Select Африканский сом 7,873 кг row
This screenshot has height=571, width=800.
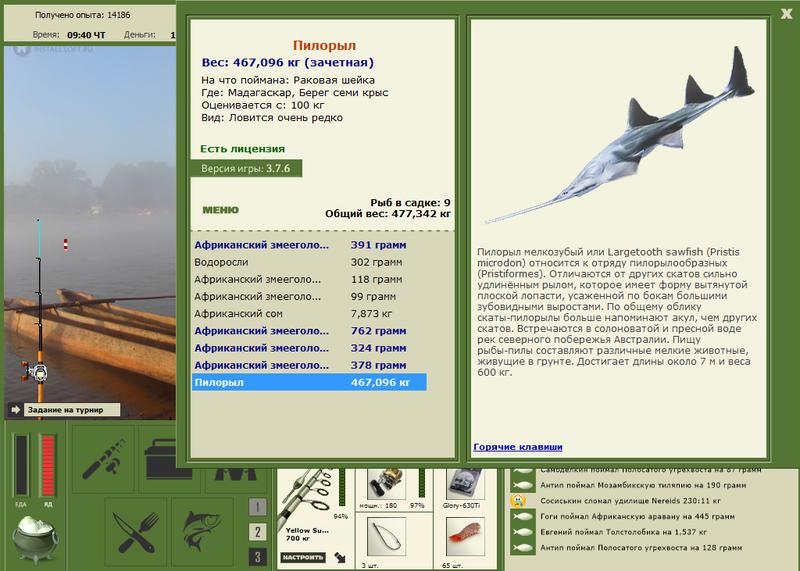pyautogui.click(x=309, y=314)
